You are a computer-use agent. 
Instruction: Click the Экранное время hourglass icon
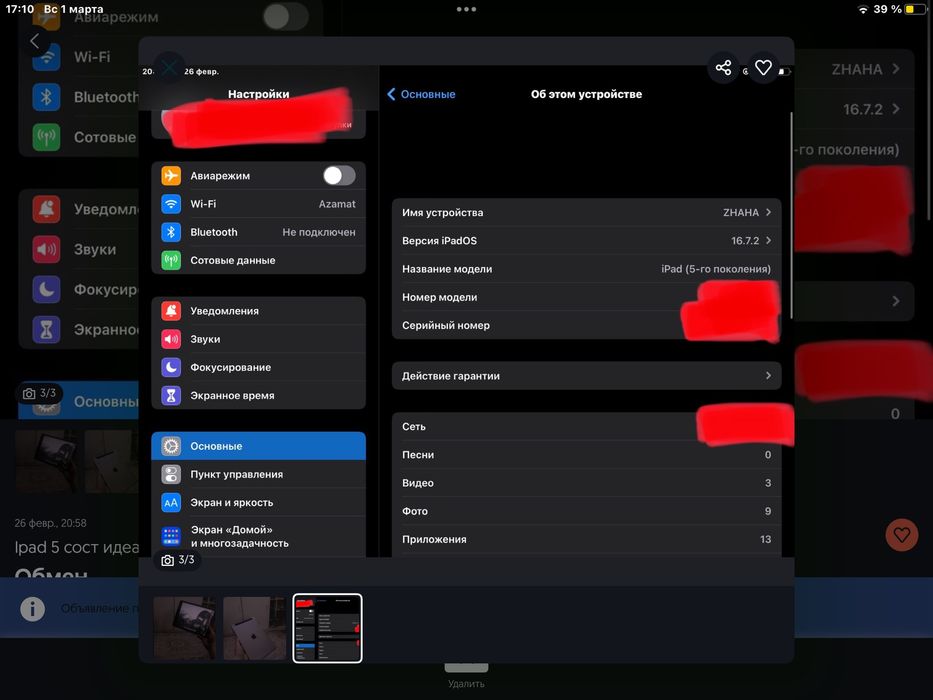(x=171, y=395)
